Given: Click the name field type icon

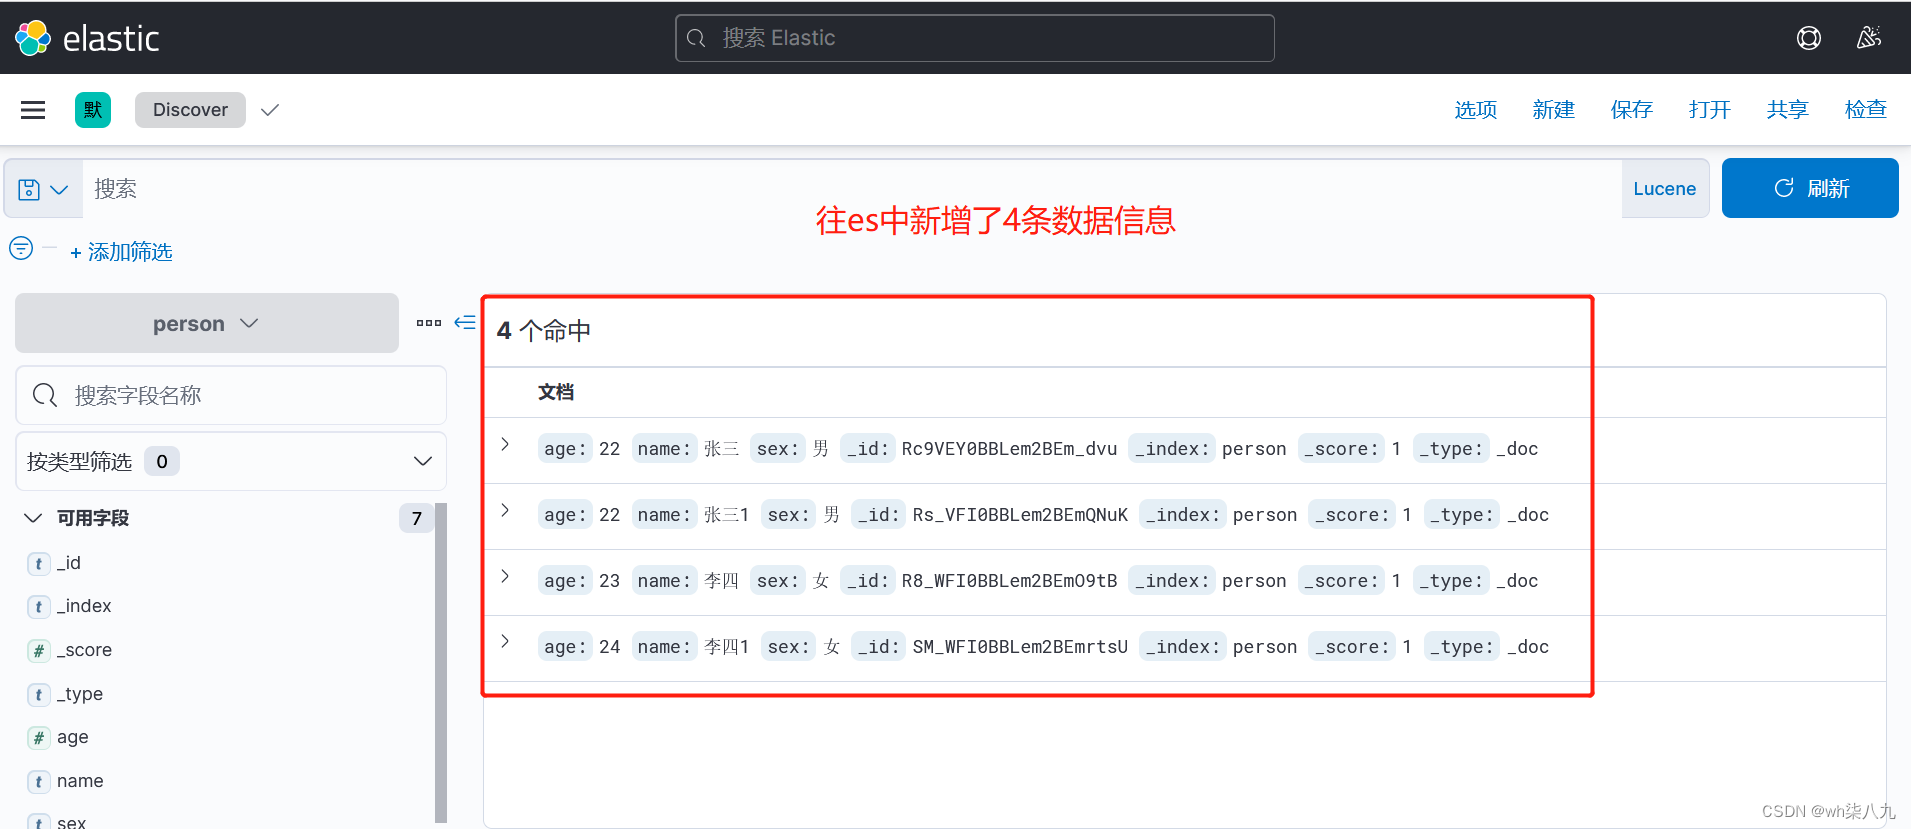Looking at the screenshot, I should (x=38, y=782).
